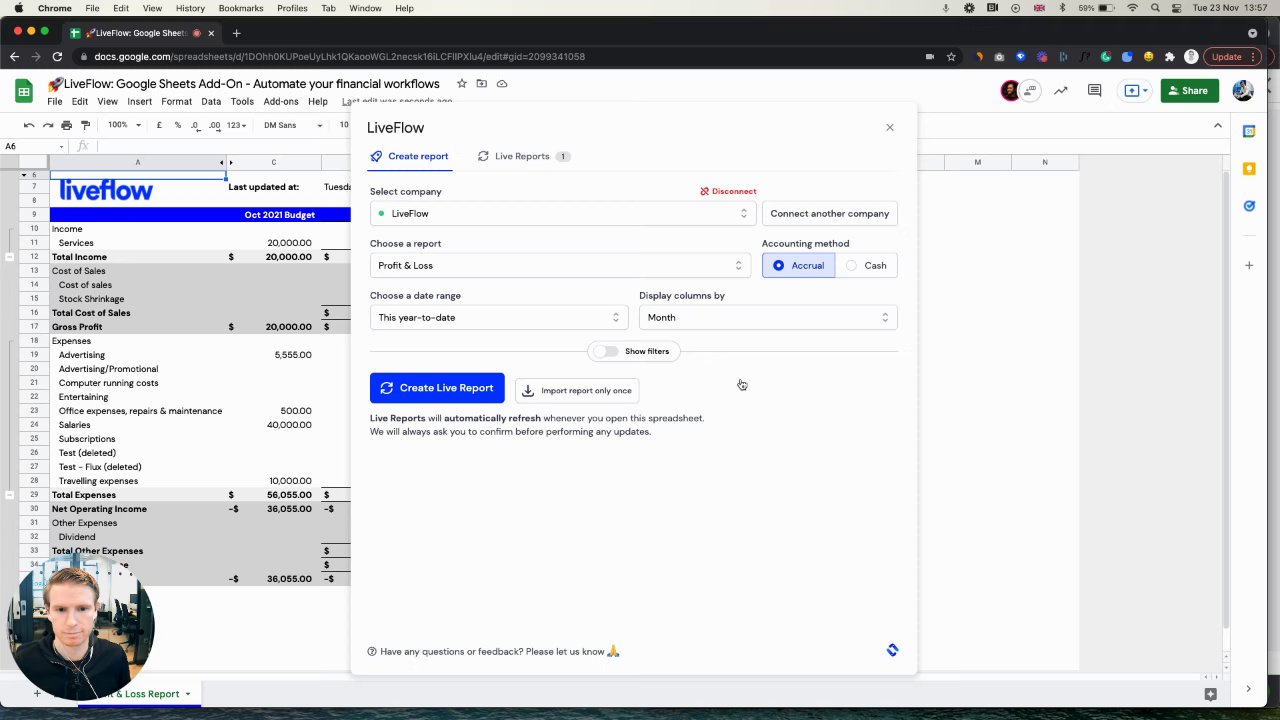
Task: Click the questions or feedback link
Action: (x=494, y=651)
